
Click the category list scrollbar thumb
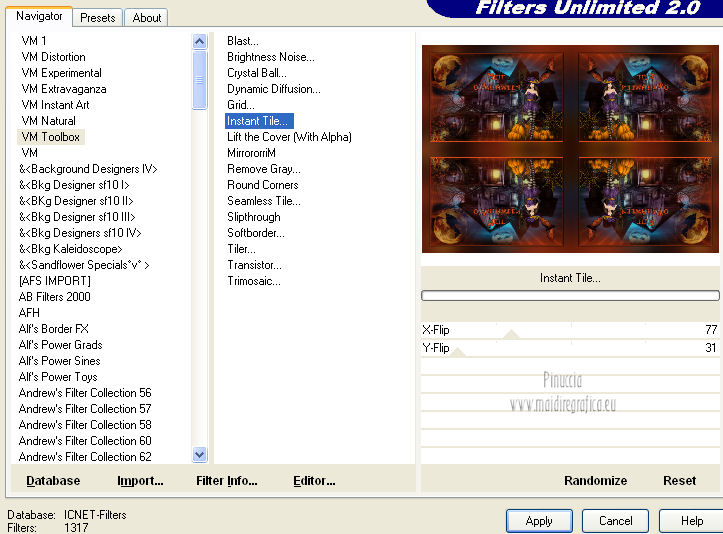200,80
